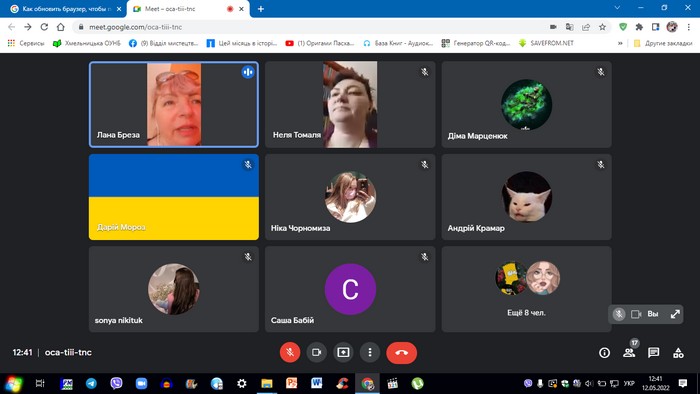Switch to the Как обновить браузер tab
Image resolution: width=700 pixels, height=394 pixels.
click(65, 9)
